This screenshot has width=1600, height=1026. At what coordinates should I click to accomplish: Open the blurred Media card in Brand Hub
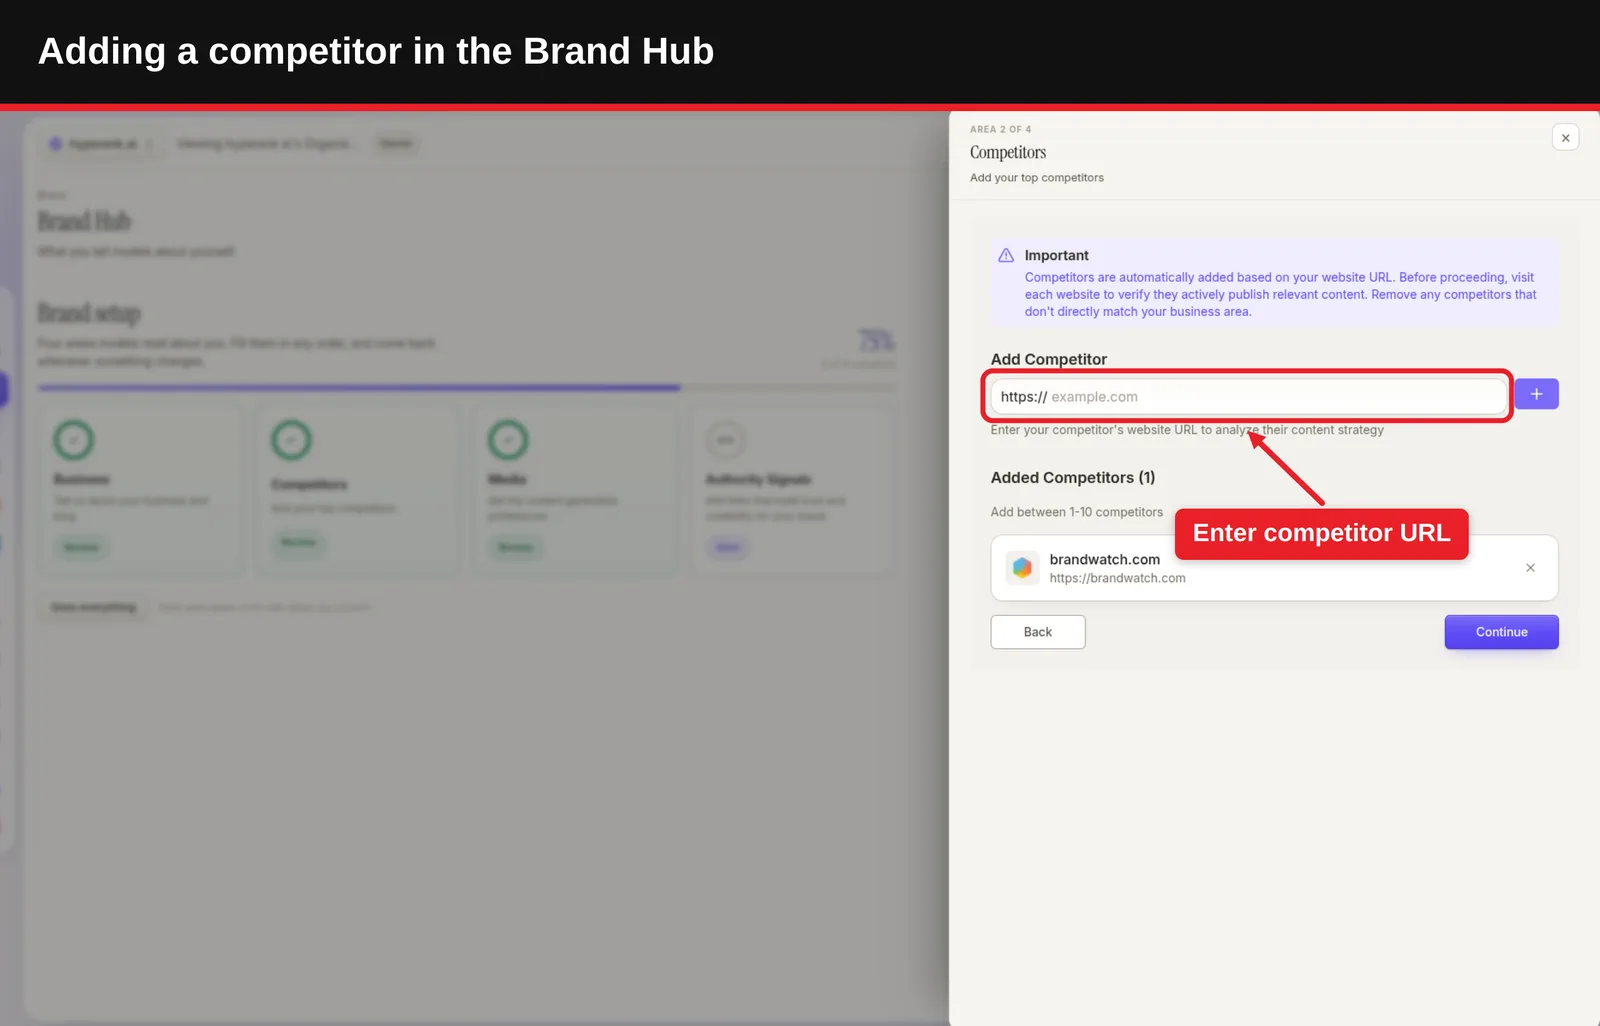point(575,490)
